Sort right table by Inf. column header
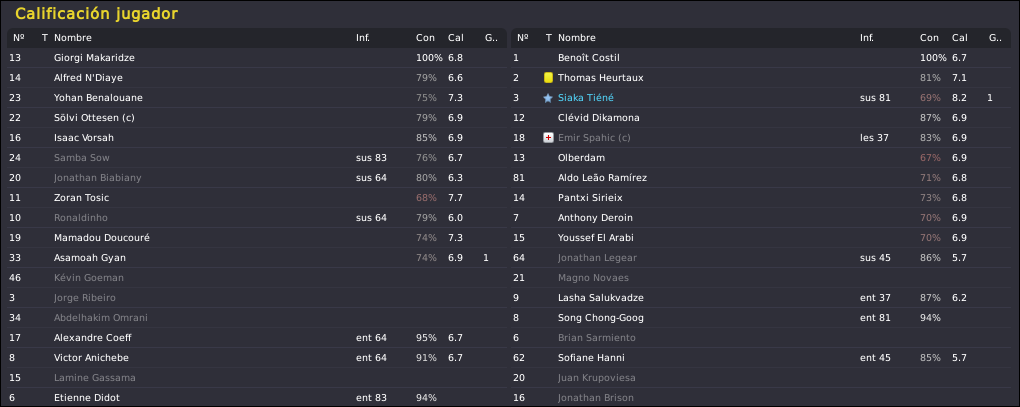 (x=866, y=38)
